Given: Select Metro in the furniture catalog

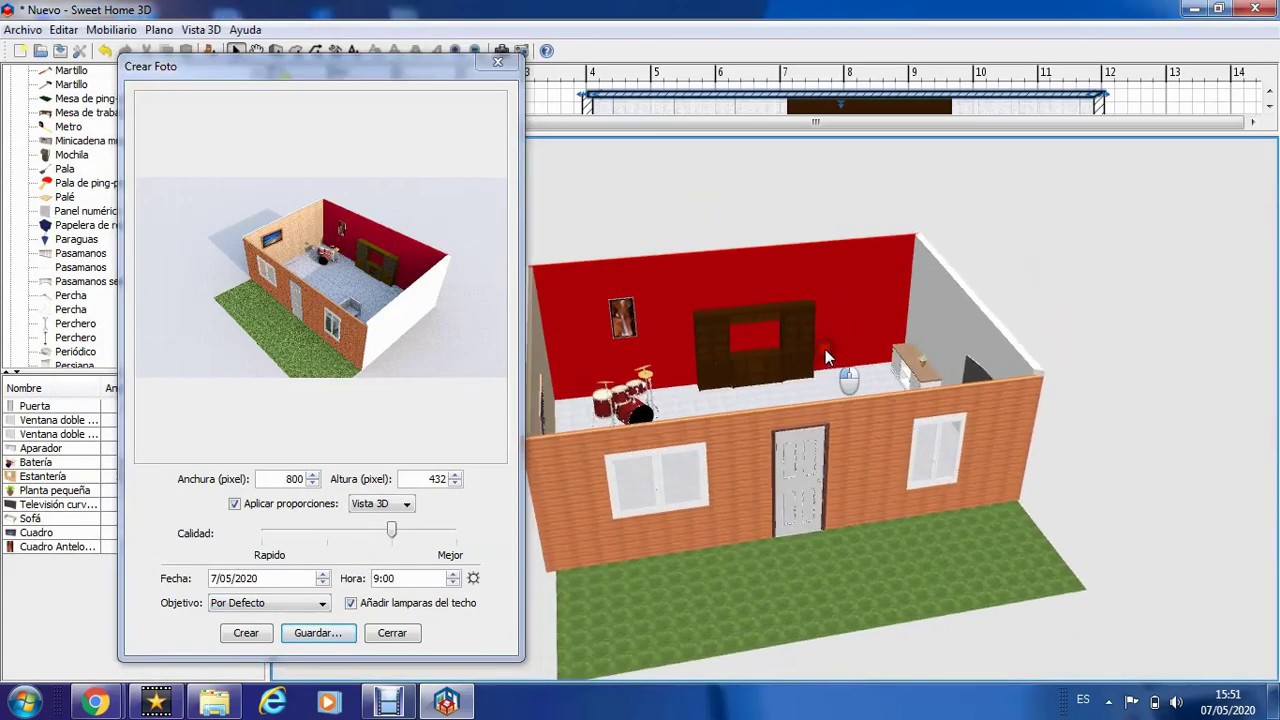Looking at the screenshot, I should [x=68, y=127].
